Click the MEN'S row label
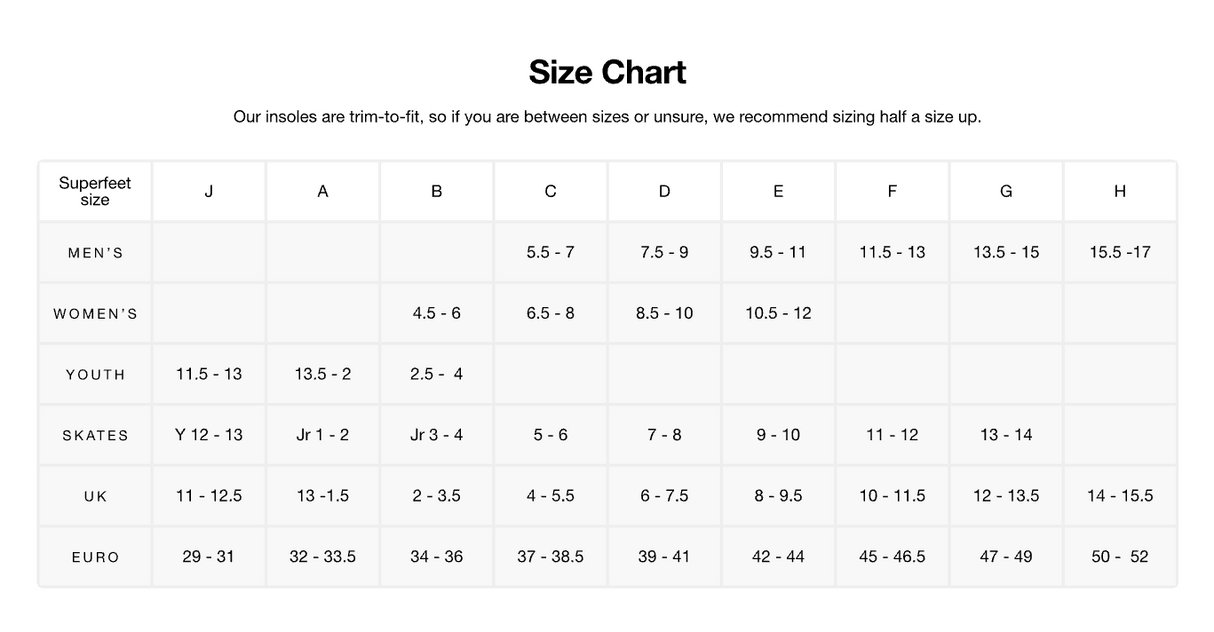 (95, 253)
